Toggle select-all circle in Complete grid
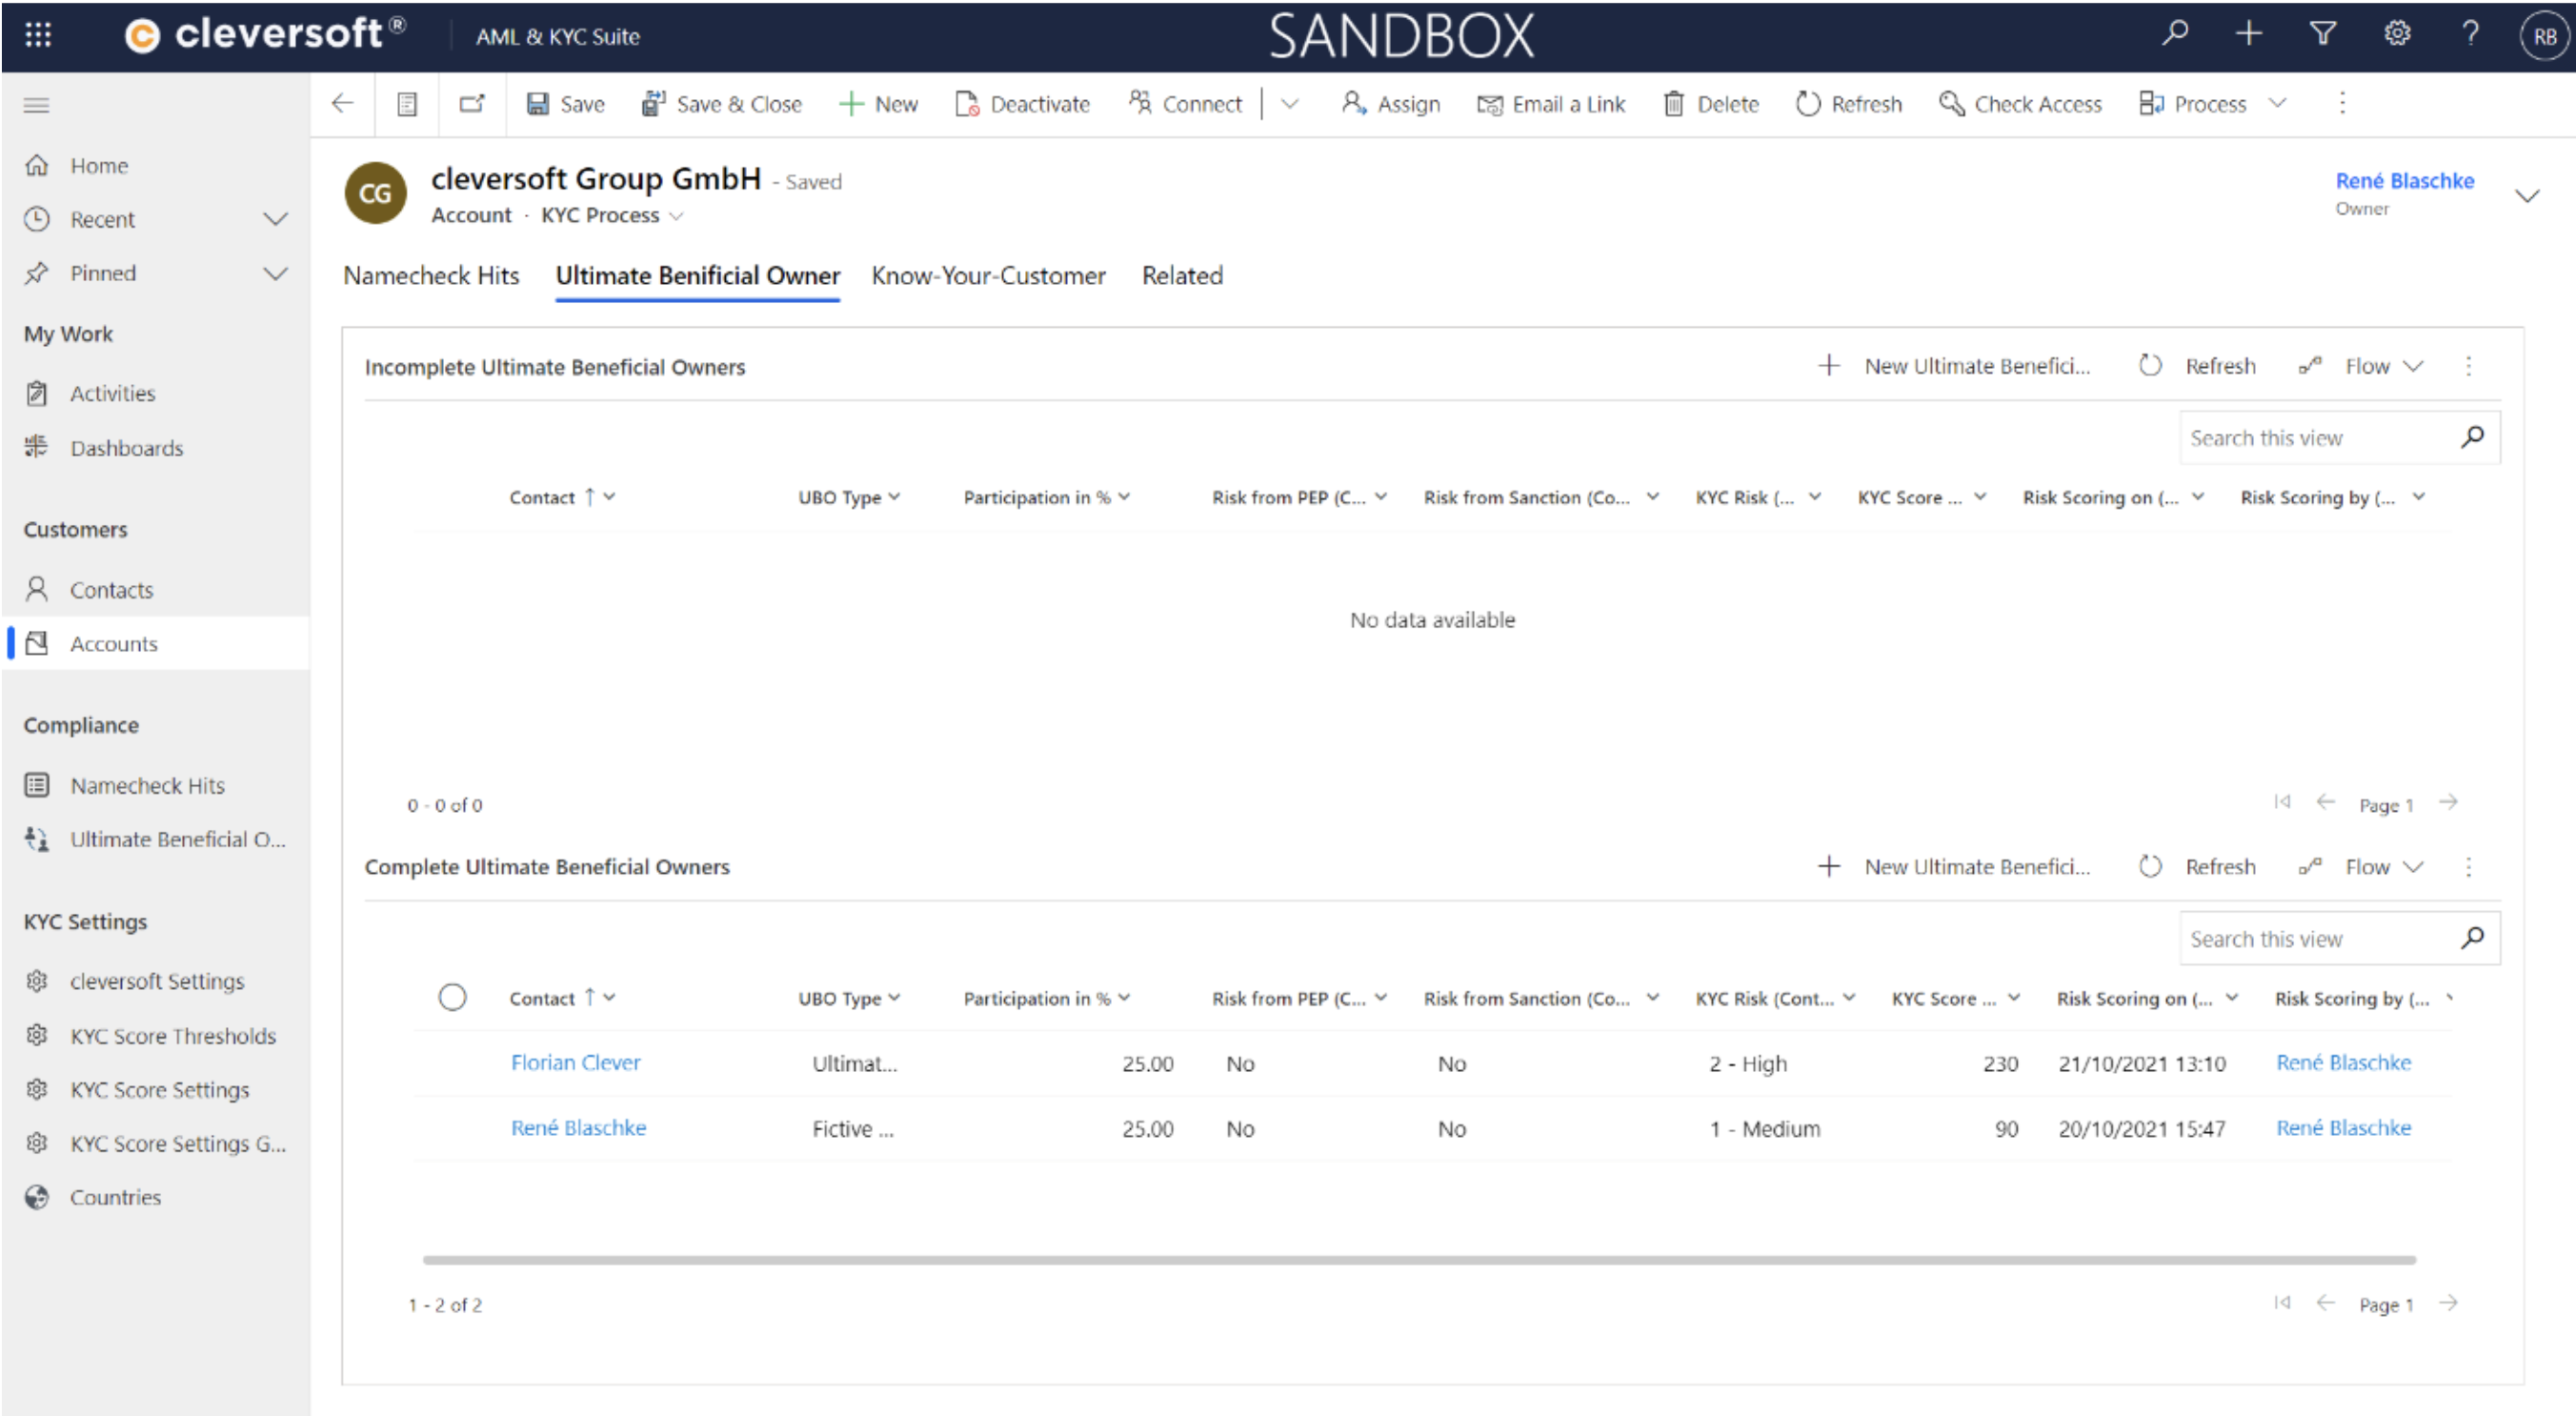Image resolution: width=2576 pixels, height=1416 pixels. coord(452,998)
